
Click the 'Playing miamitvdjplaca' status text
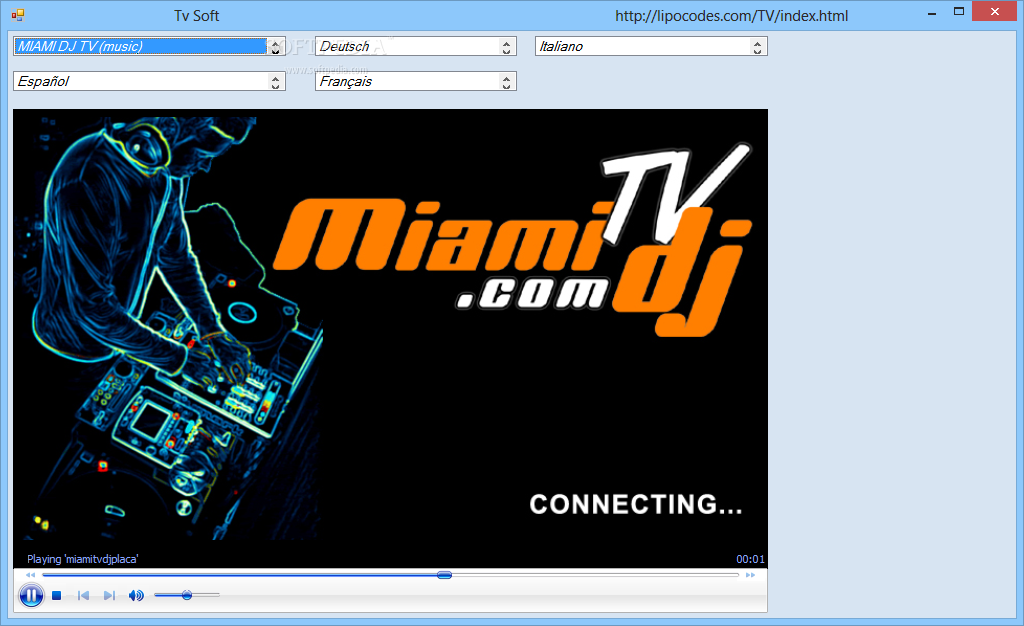[82, 559]
